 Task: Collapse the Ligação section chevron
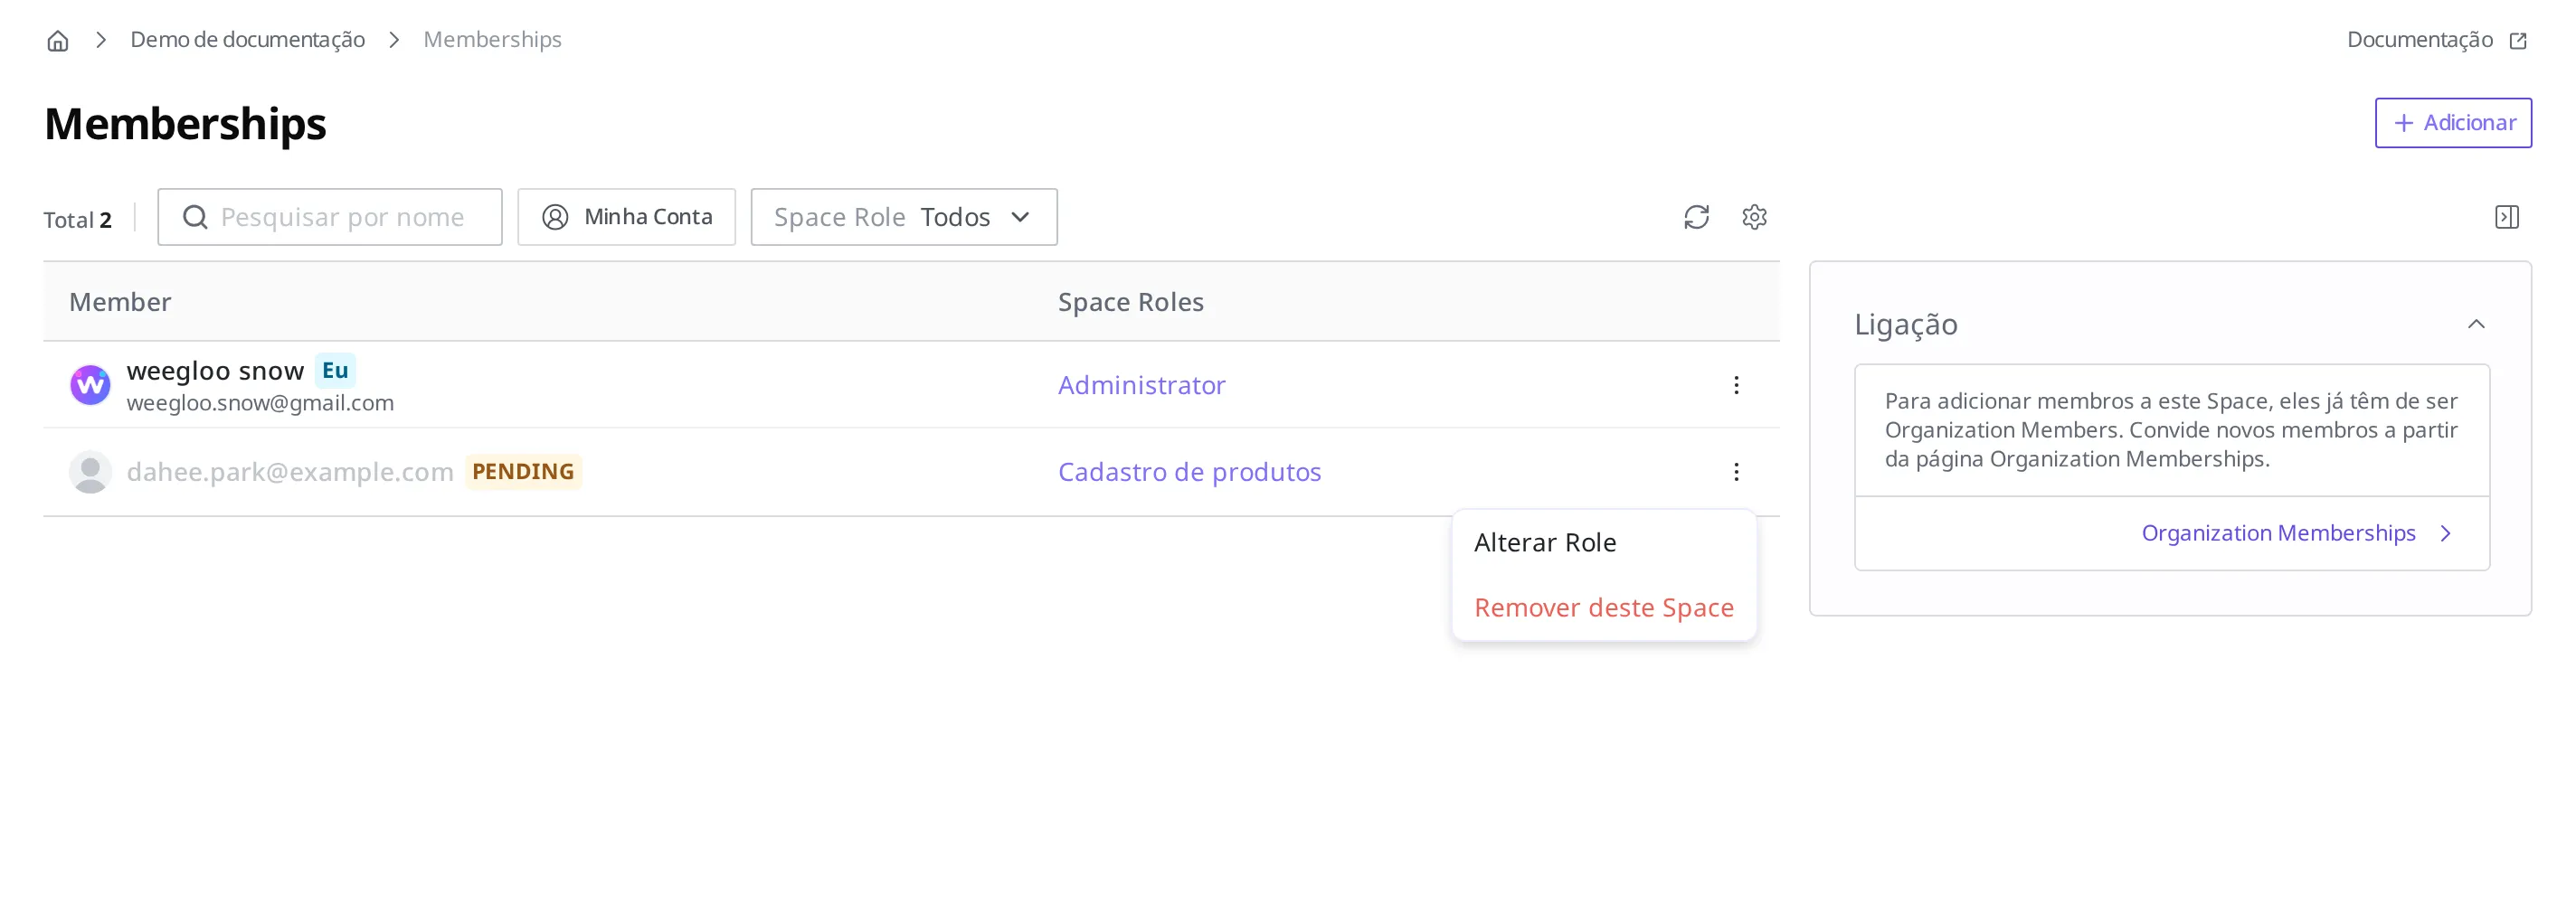[2476, 324]
